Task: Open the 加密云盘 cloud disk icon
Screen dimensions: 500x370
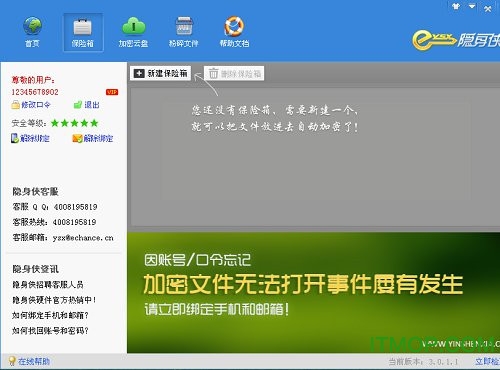Action: [x=133, y=32]
